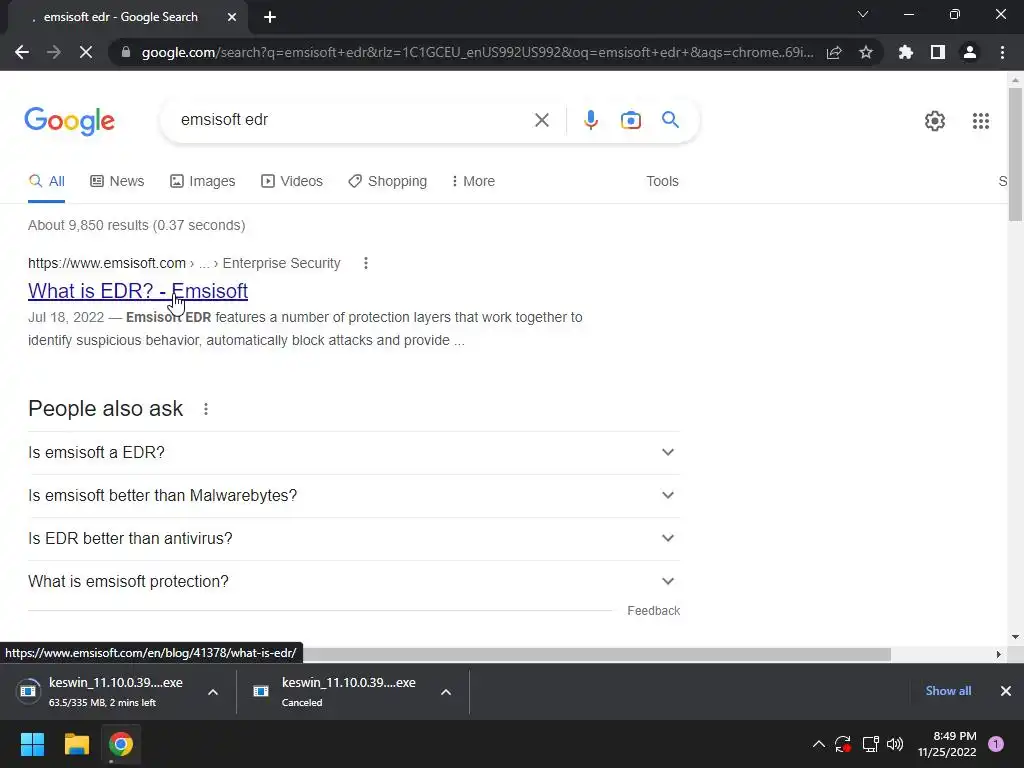Viewport: 1024px width, 768px height.
Task: Open clock and date flyout
Action: pyautogui.click(x=947, y=744)
